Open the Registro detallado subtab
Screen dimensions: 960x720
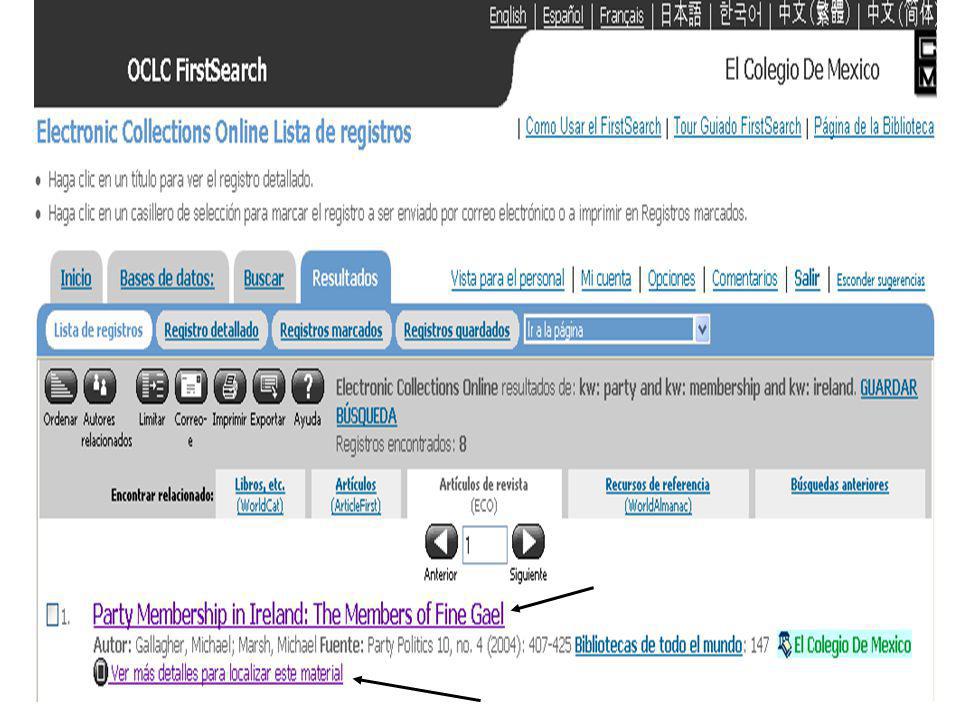pos(211,330)
